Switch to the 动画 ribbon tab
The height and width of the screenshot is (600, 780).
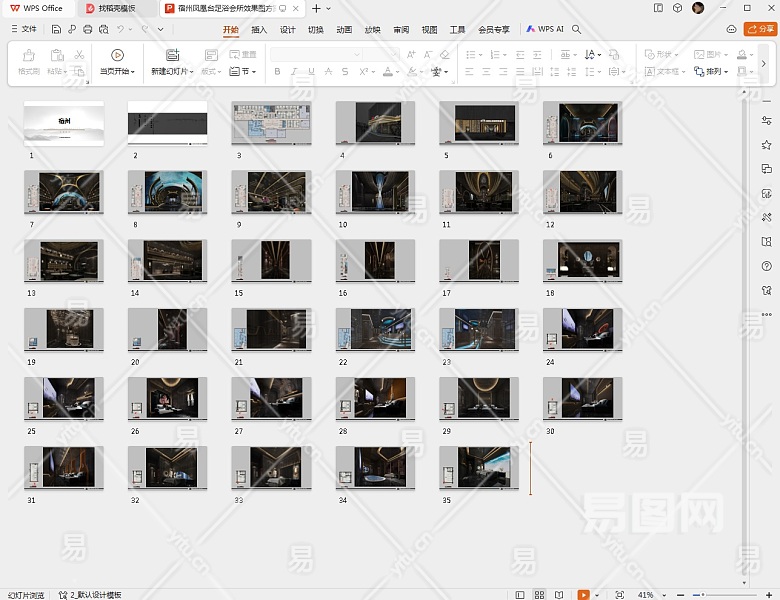(344, 30)
